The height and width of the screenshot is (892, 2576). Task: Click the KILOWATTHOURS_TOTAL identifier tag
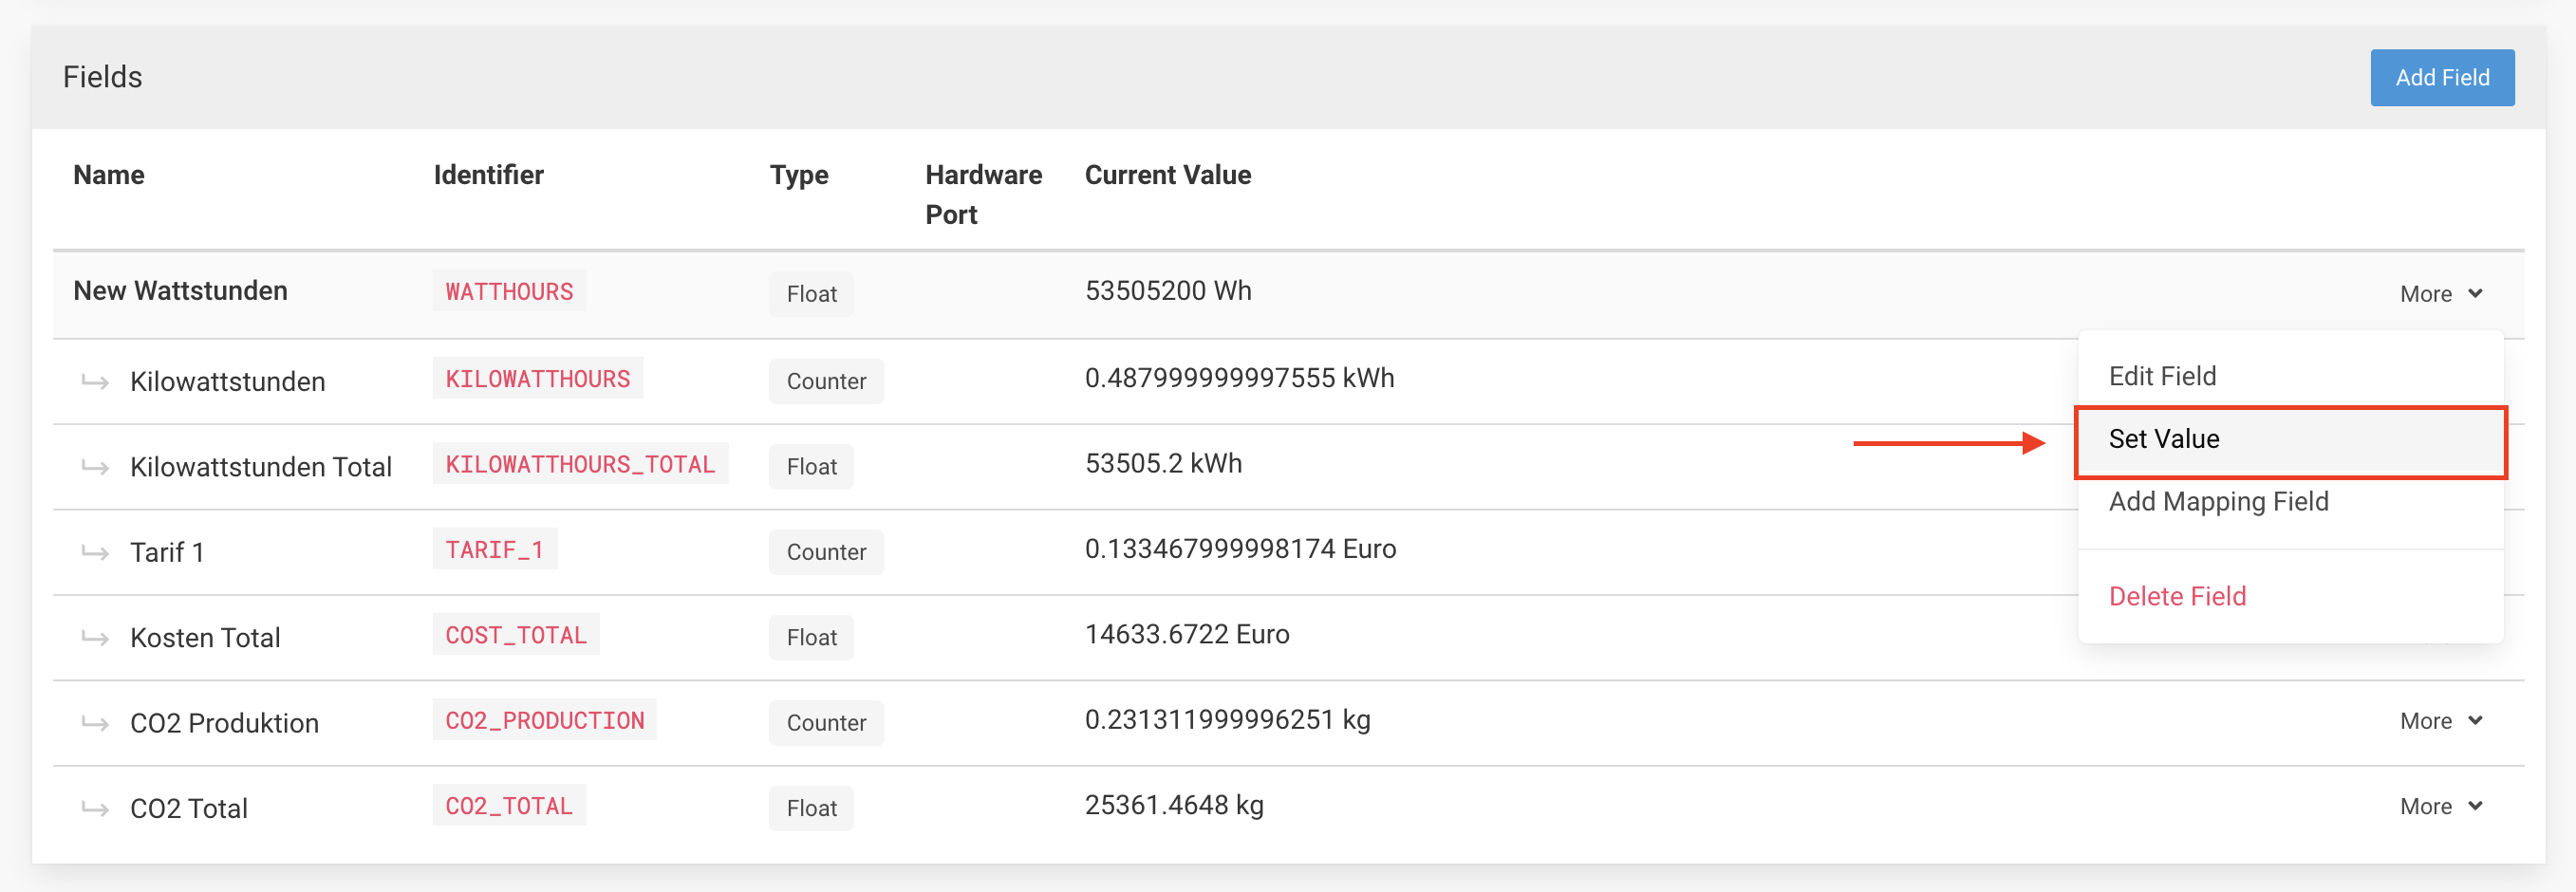point(580,464)
